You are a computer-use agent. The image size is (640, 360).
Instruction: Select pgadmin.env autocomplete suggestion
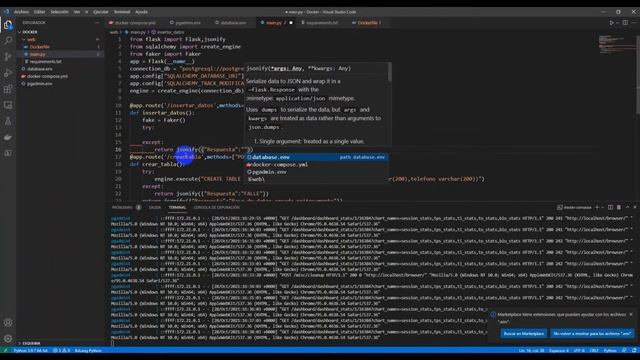(x=317, y=172)
